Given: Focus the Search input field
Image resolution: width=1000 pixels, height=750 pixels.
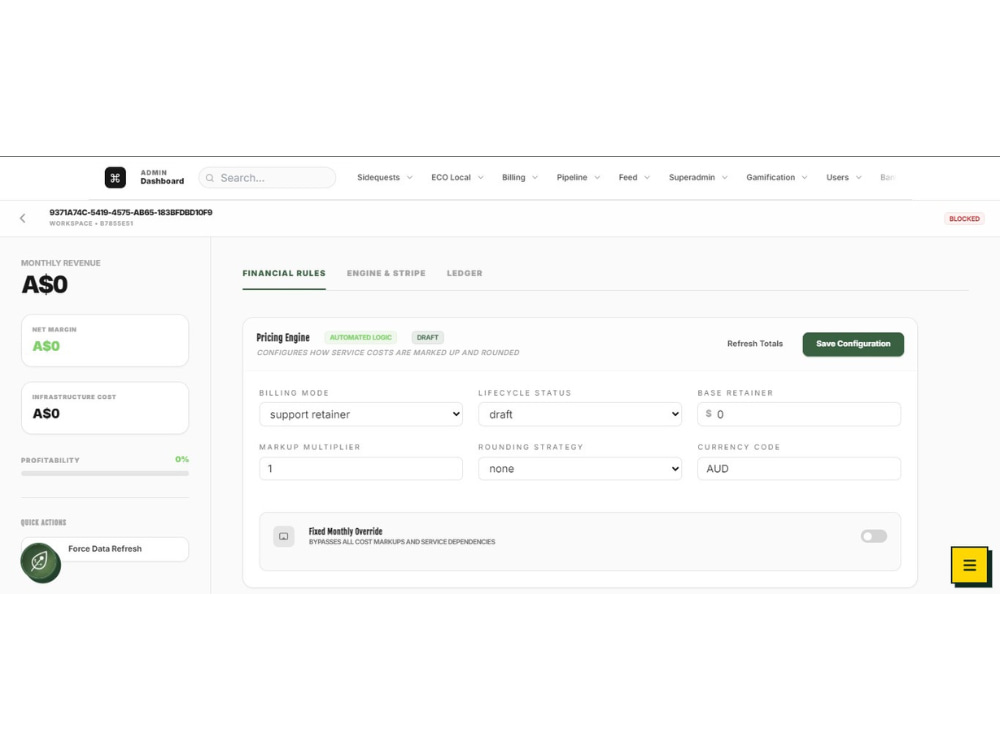Looking at the screenshot, I should pos(267,178).
